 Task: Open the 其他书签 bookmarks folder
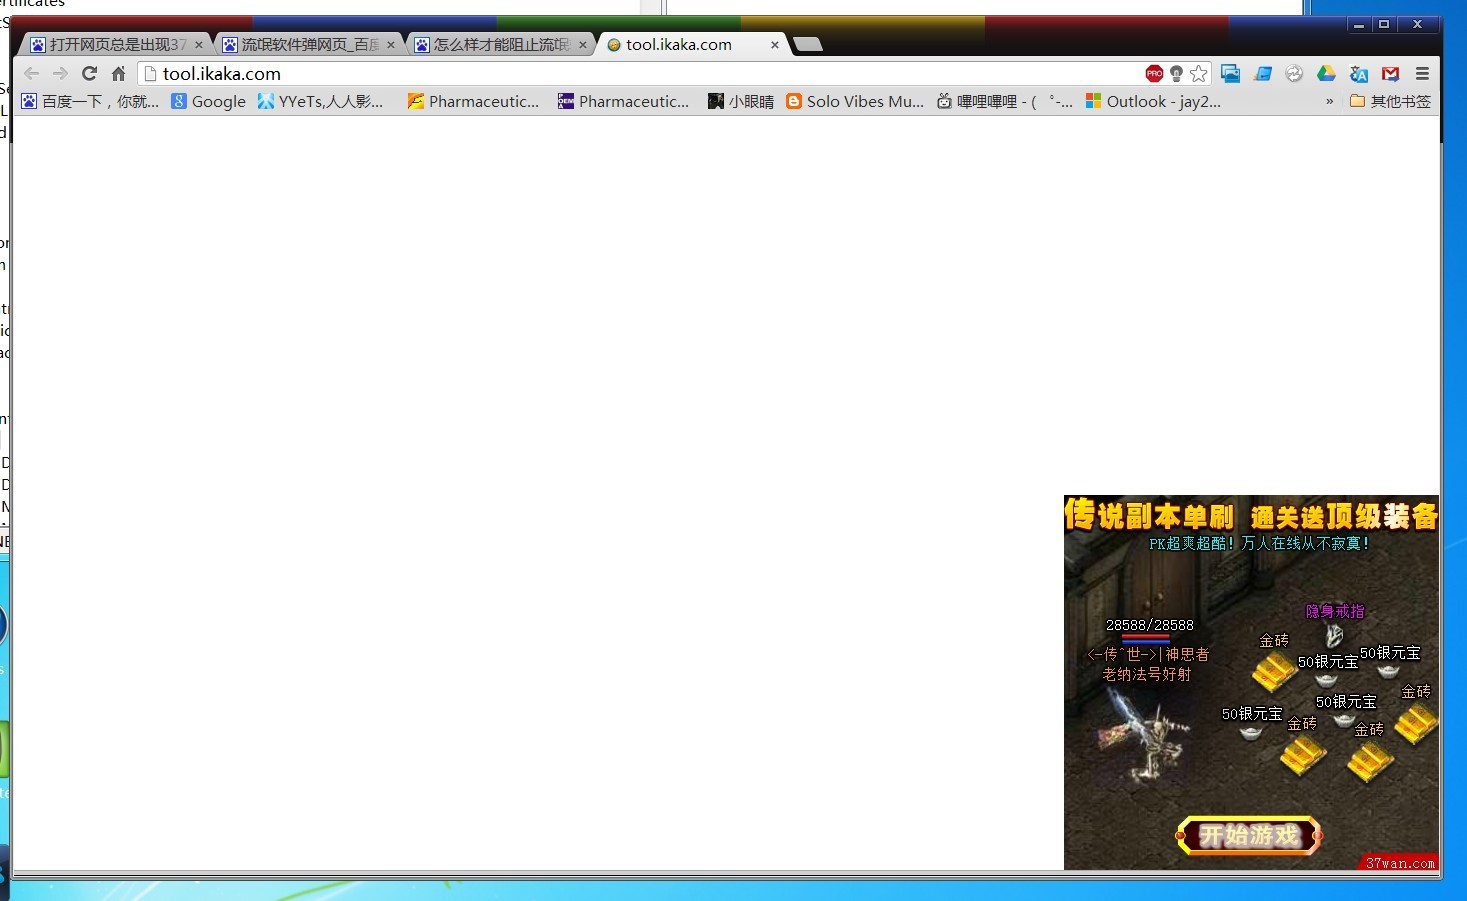coord(1390,101)
